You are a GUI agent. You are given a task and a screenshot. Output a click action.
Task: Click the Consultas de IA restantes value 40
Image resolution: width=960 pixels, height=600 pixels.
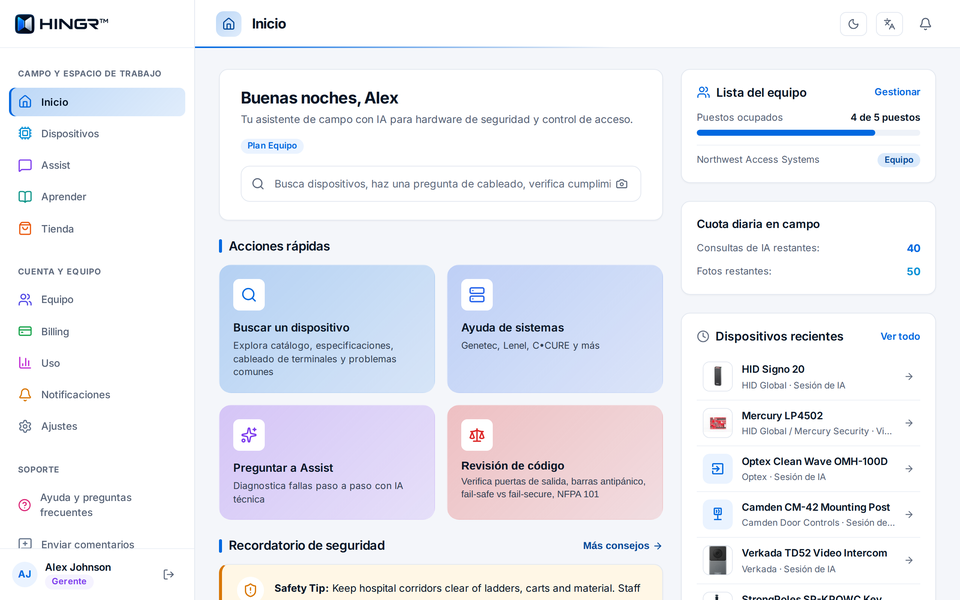(913, 248)
